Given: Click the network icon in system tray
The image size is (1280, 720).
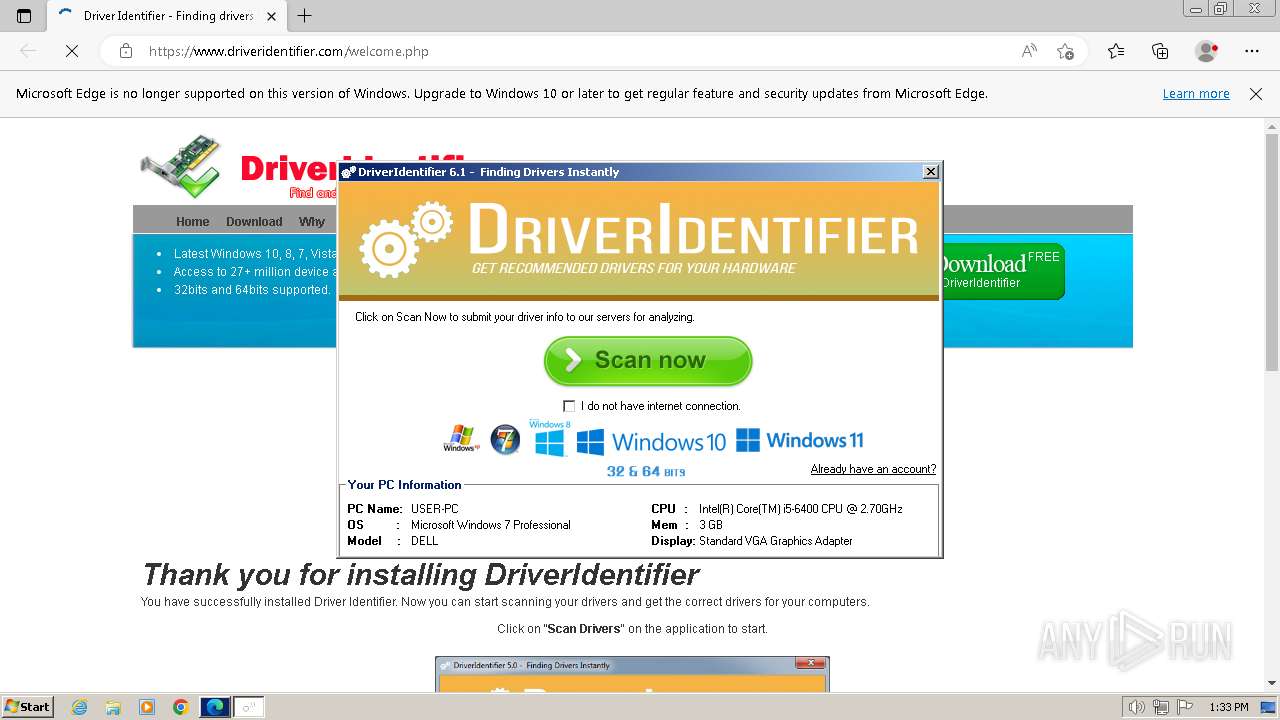Looking at the screenshot, I should [1161, 707].
